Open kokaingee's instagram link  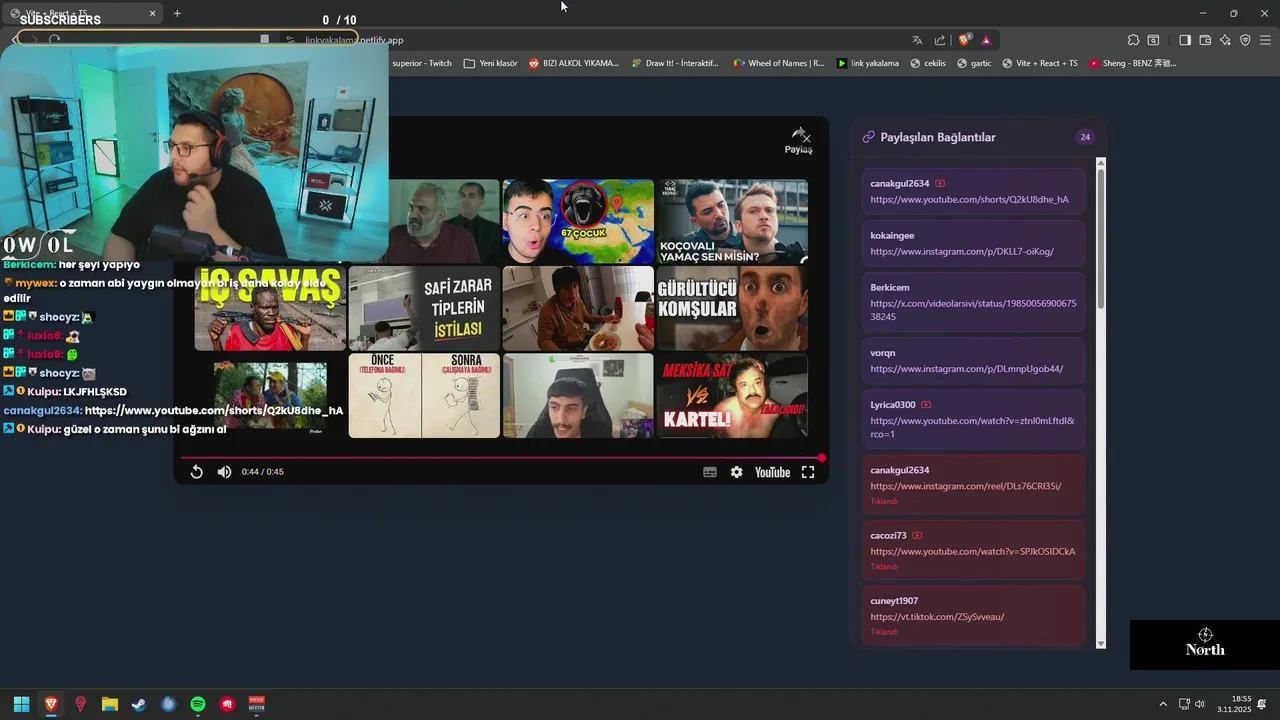point(962,252)
